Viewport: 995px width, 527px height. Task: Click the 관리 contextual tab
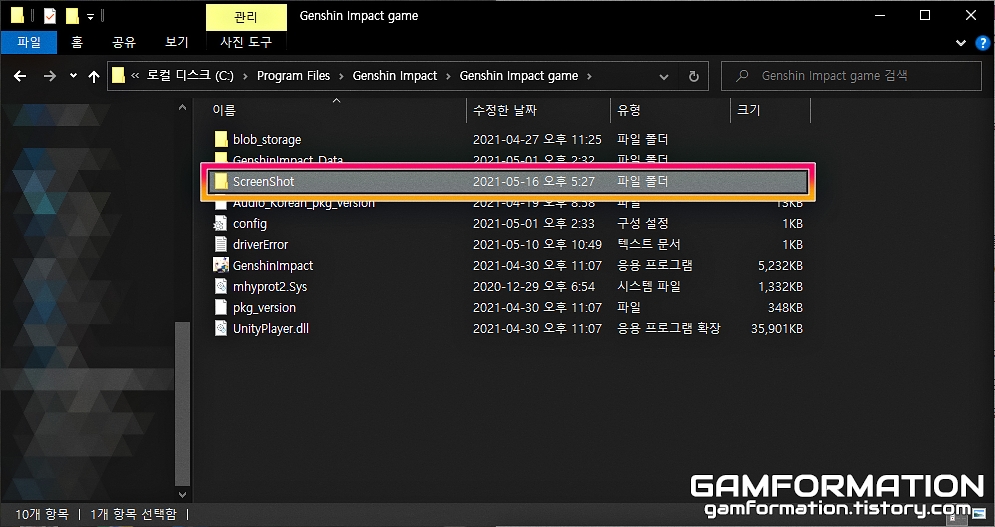pos(246,17)
